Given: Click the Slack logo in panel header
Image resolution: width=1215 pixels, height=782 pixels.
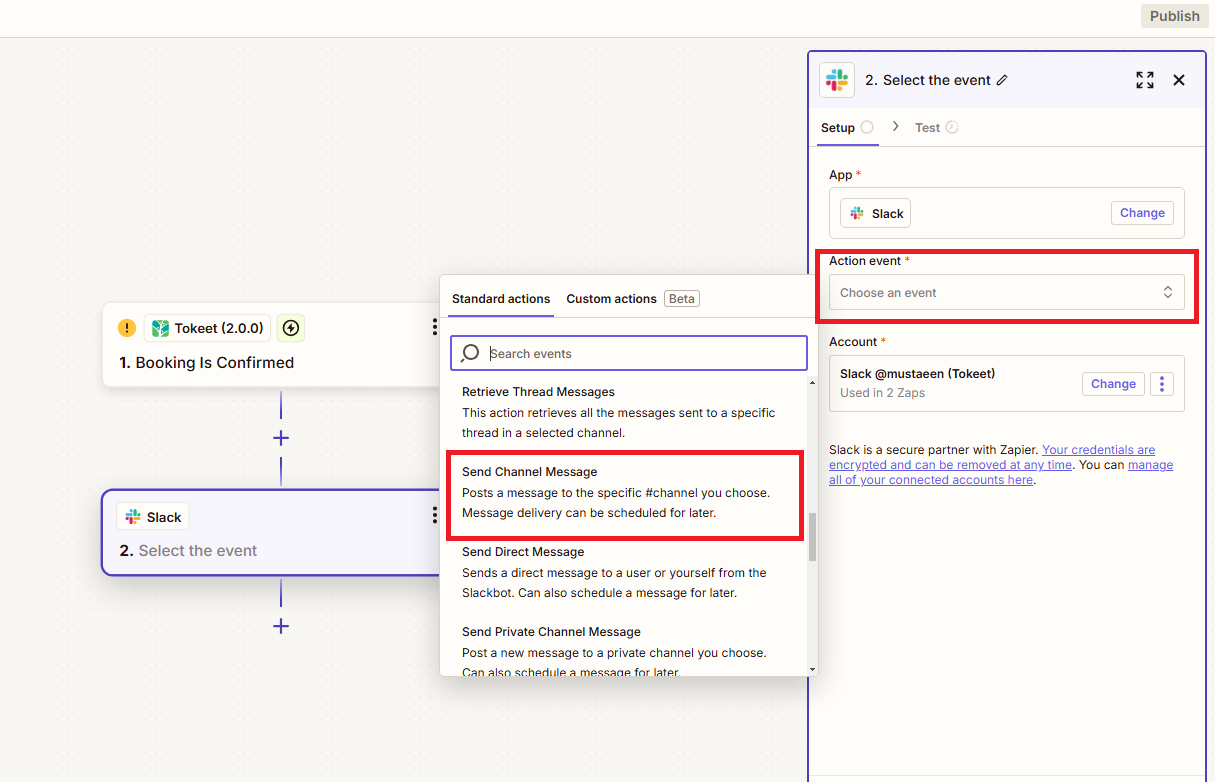Looking at the screenshot, I should [837, 80].
